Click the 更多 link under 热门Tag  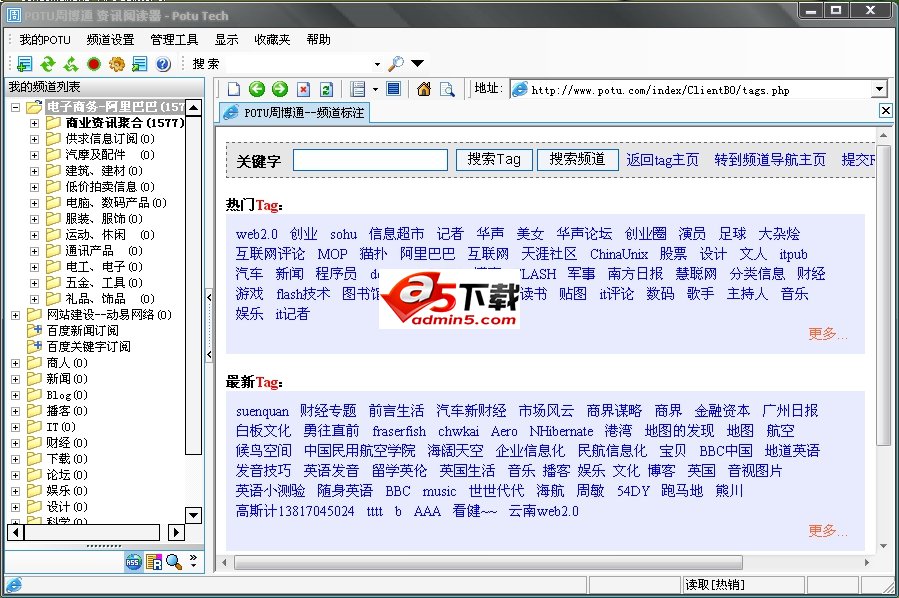pyautogui.click(x=827, y=334)
